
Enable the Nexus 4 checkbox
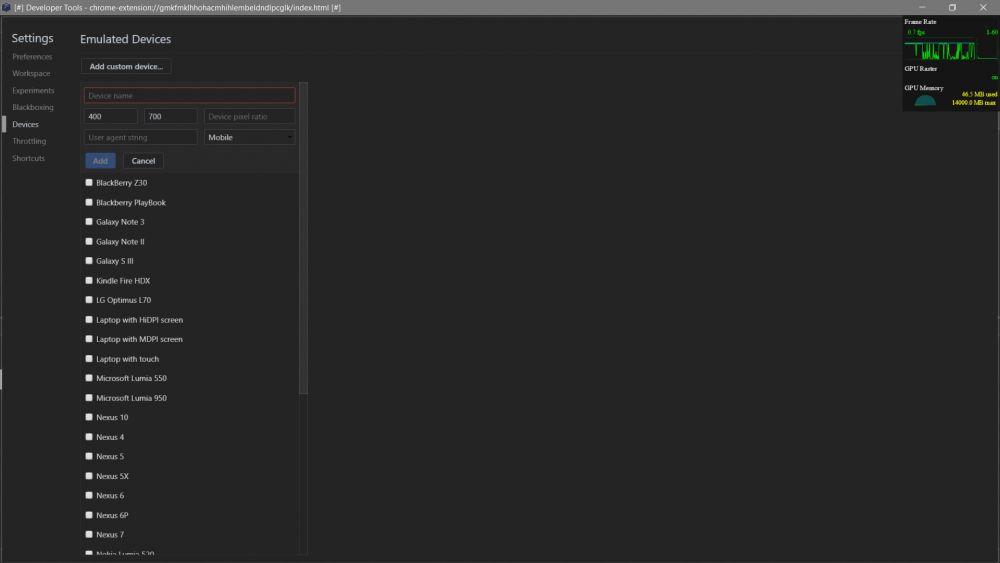[89, 437]
